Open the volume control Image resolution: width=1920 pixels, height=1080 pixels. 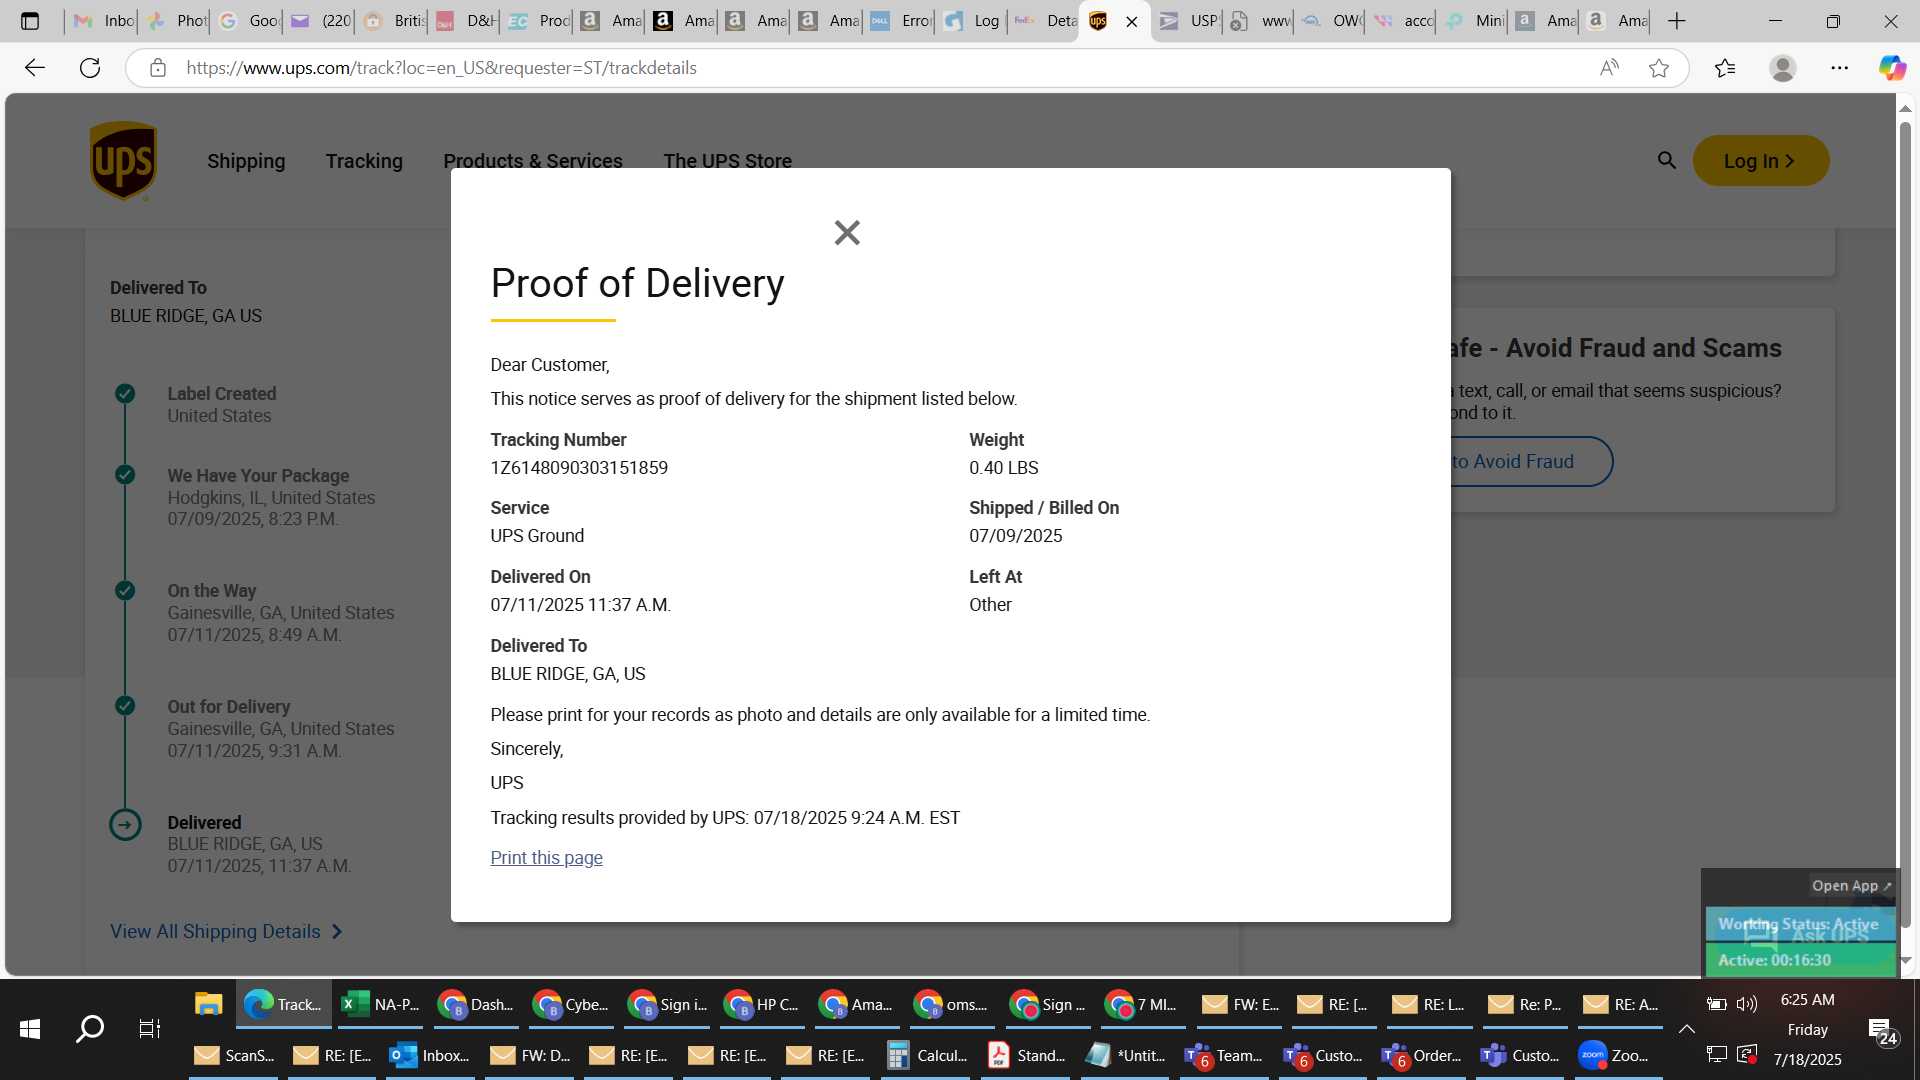[1747, 1004]
